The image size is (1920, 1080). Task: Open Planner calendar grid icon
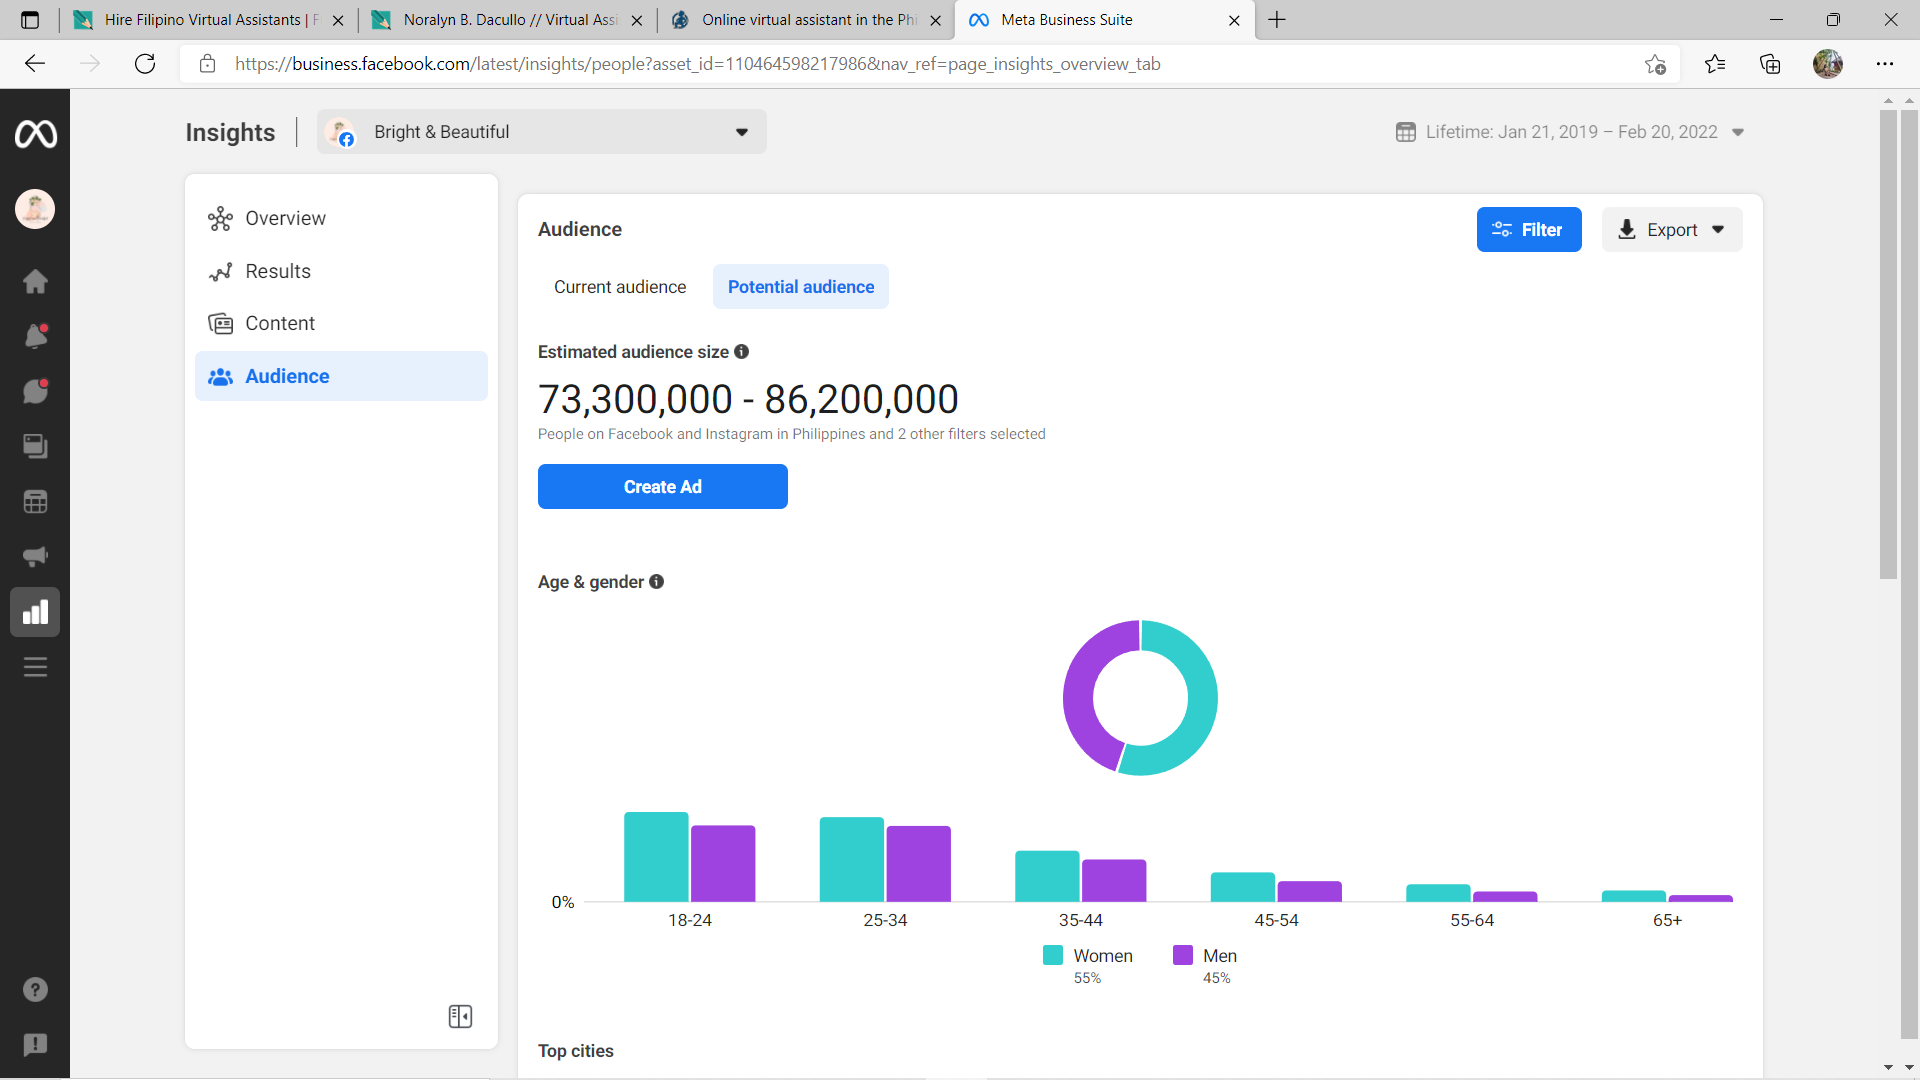coord(35,501)
